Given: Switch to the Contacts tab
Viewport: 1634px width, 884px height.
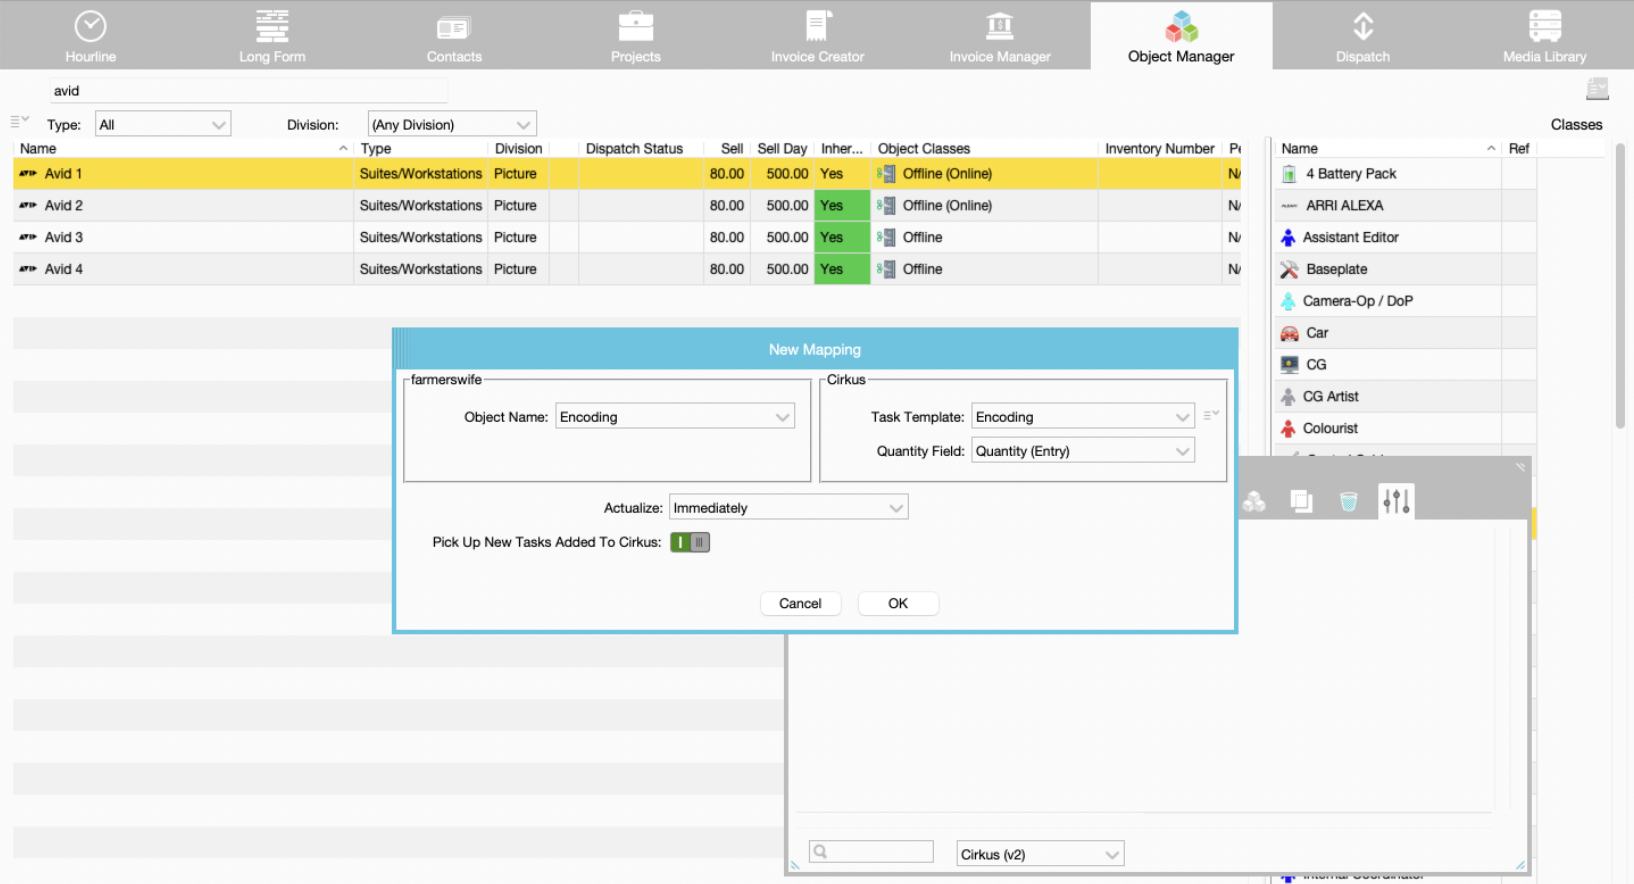Looking at the screenshot, I should pyautogui.click(x=454, y=36).
